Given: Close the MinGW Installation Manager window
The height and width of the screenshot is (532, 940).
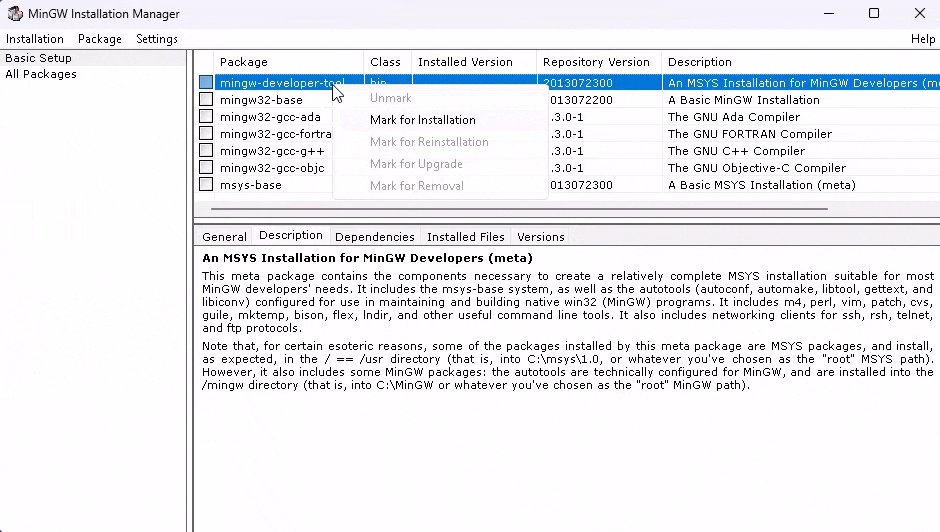Looking at the screenshot, I should 920,13.
